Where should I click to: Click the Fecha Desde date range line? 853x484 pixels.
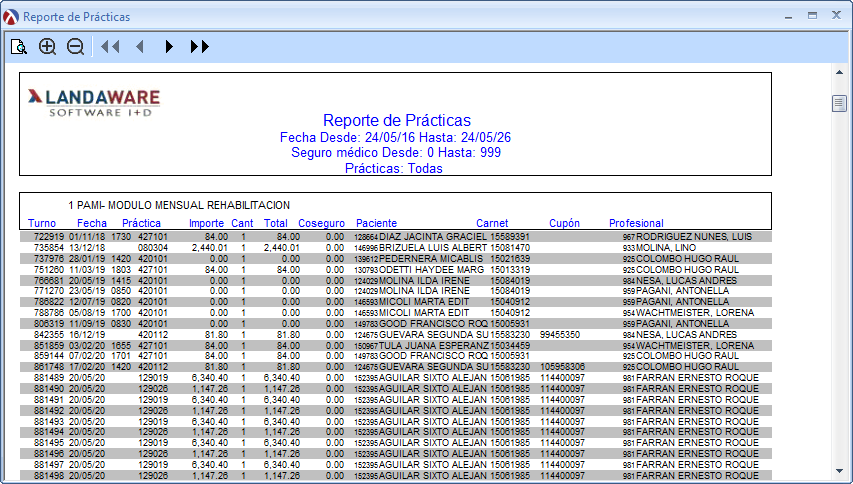point(395,137)
